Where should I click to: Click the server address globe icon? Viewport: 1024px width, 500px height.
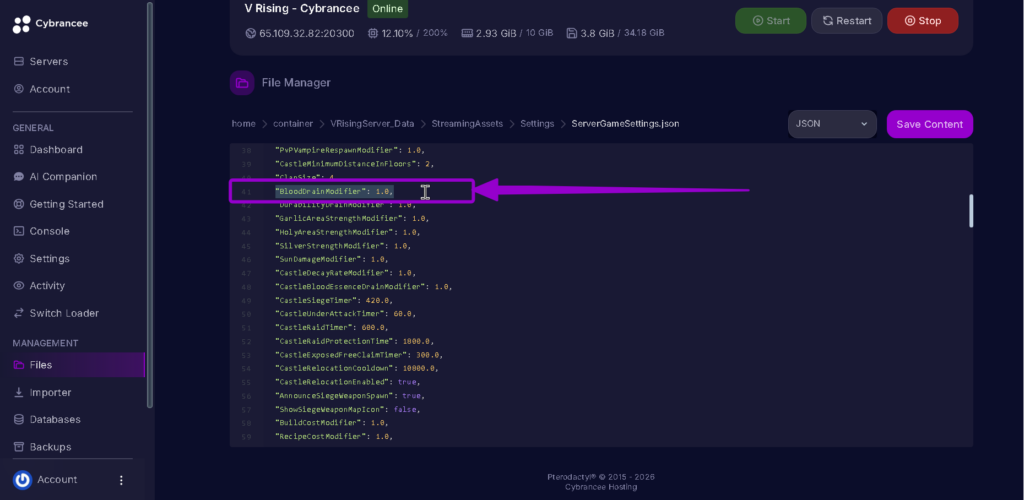pyautogui.click(x=251, y=33)
